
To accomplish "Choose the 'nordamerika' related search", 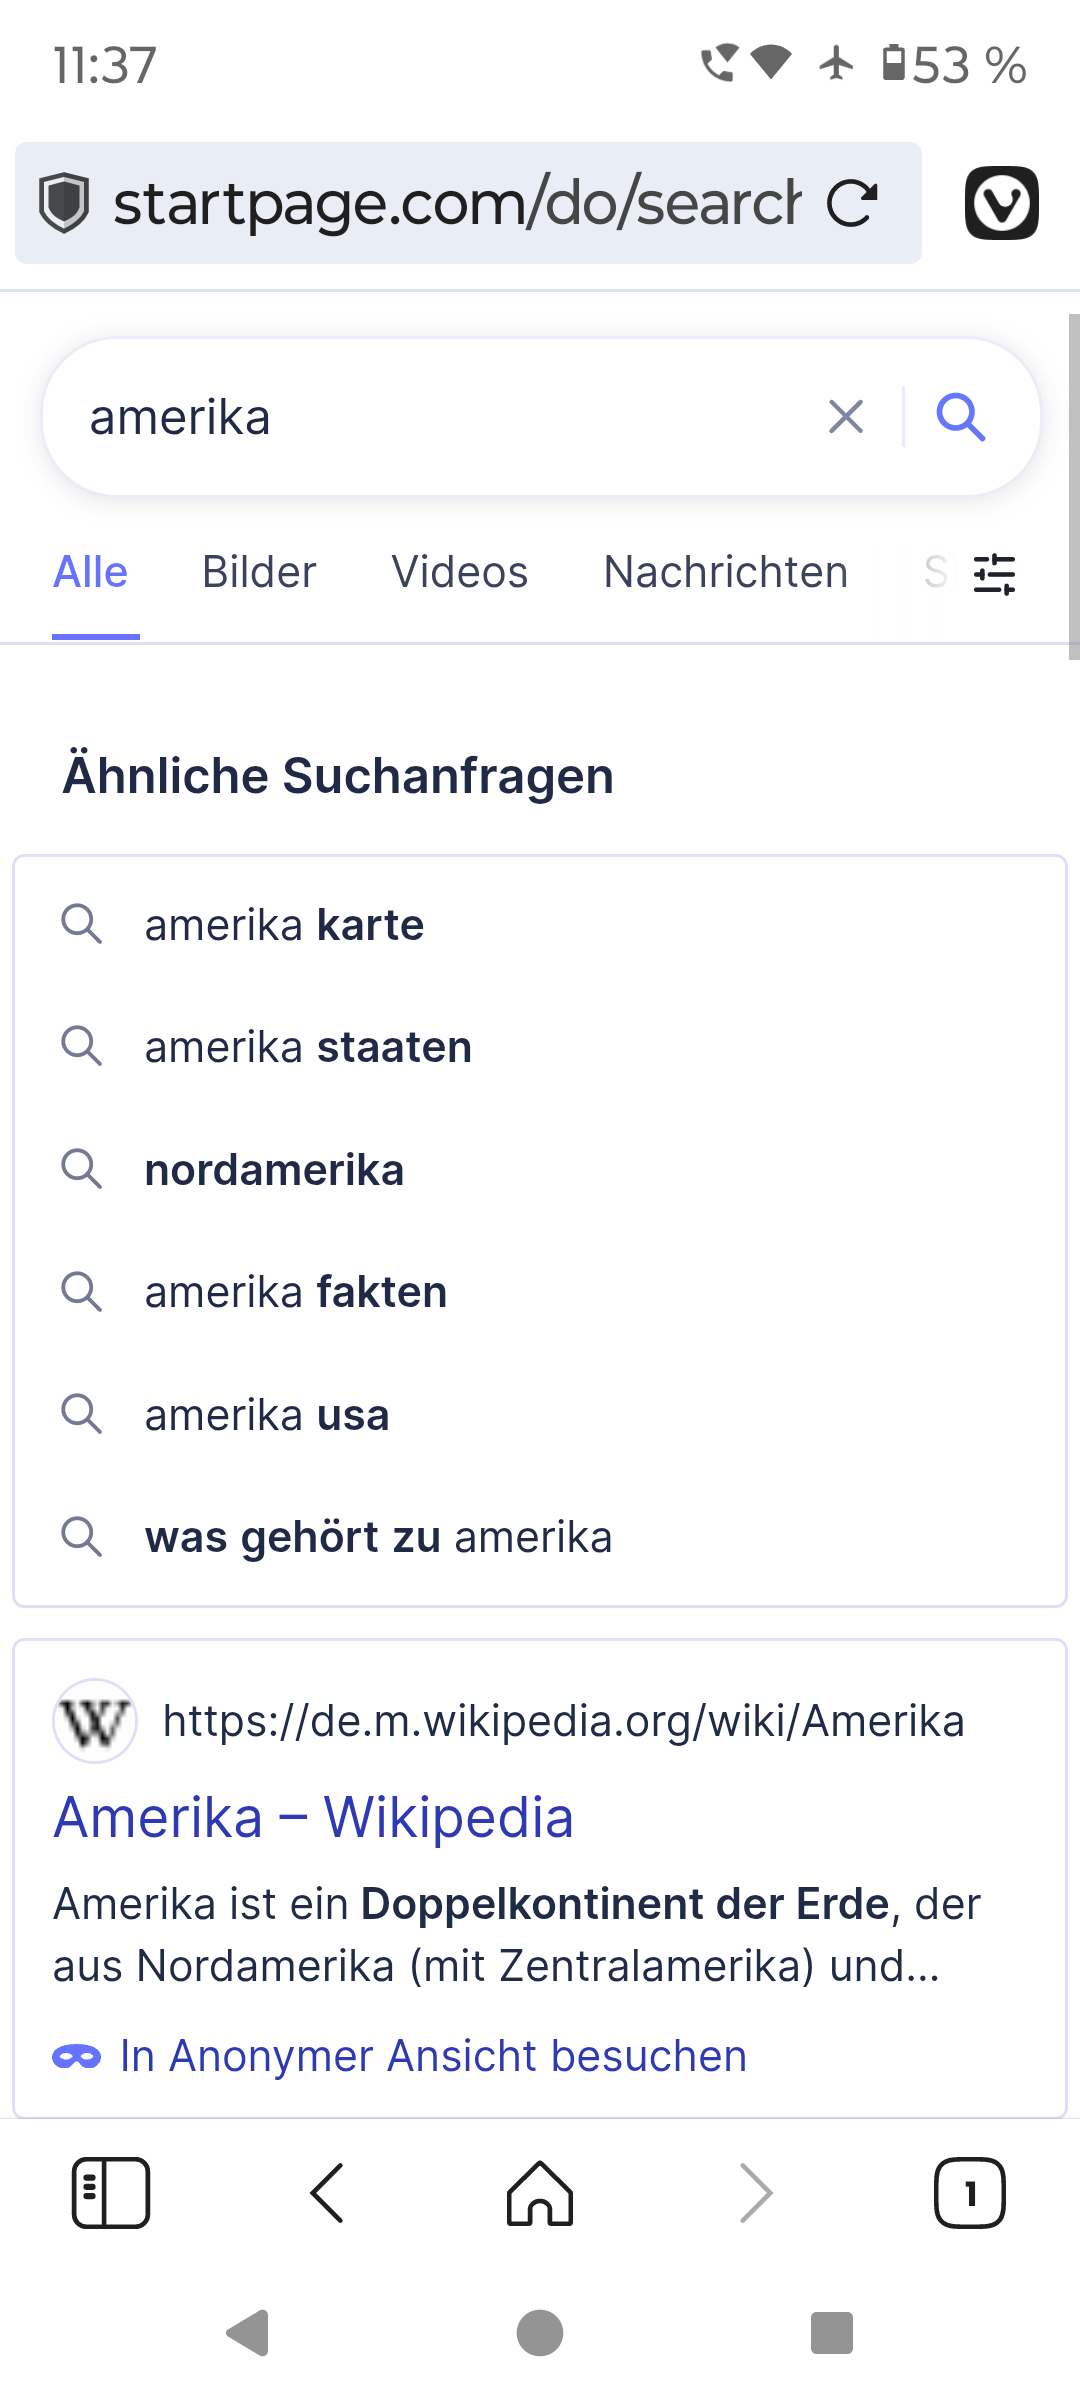I will coord(275,1170).
